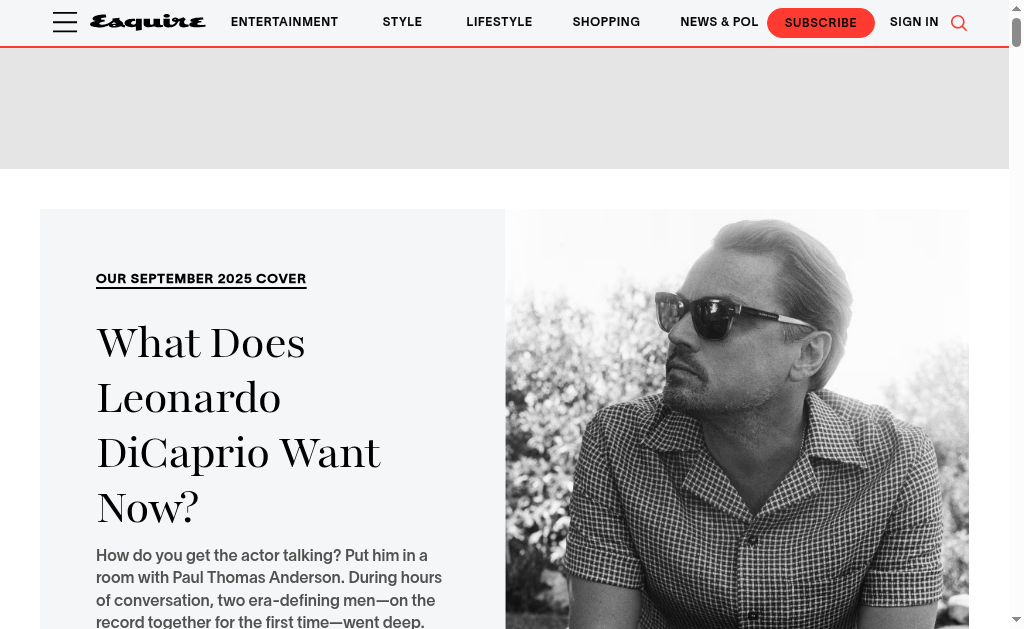
Task: Click the scrollbar down arrow
Action: pos(1016,619)
